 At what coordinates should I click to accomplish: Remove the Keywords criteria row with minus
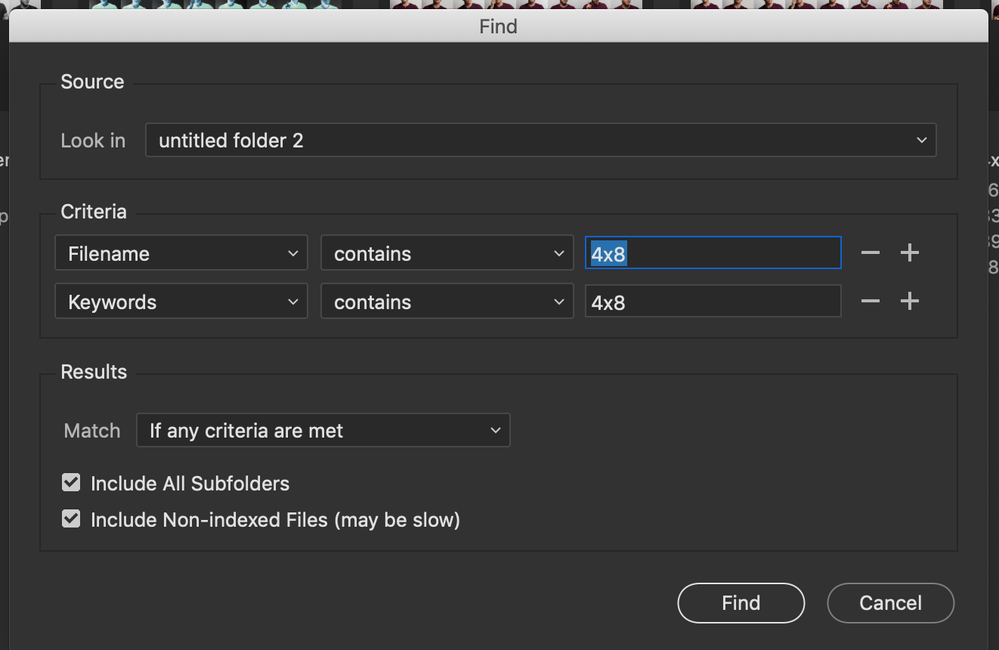pos(870,301)
